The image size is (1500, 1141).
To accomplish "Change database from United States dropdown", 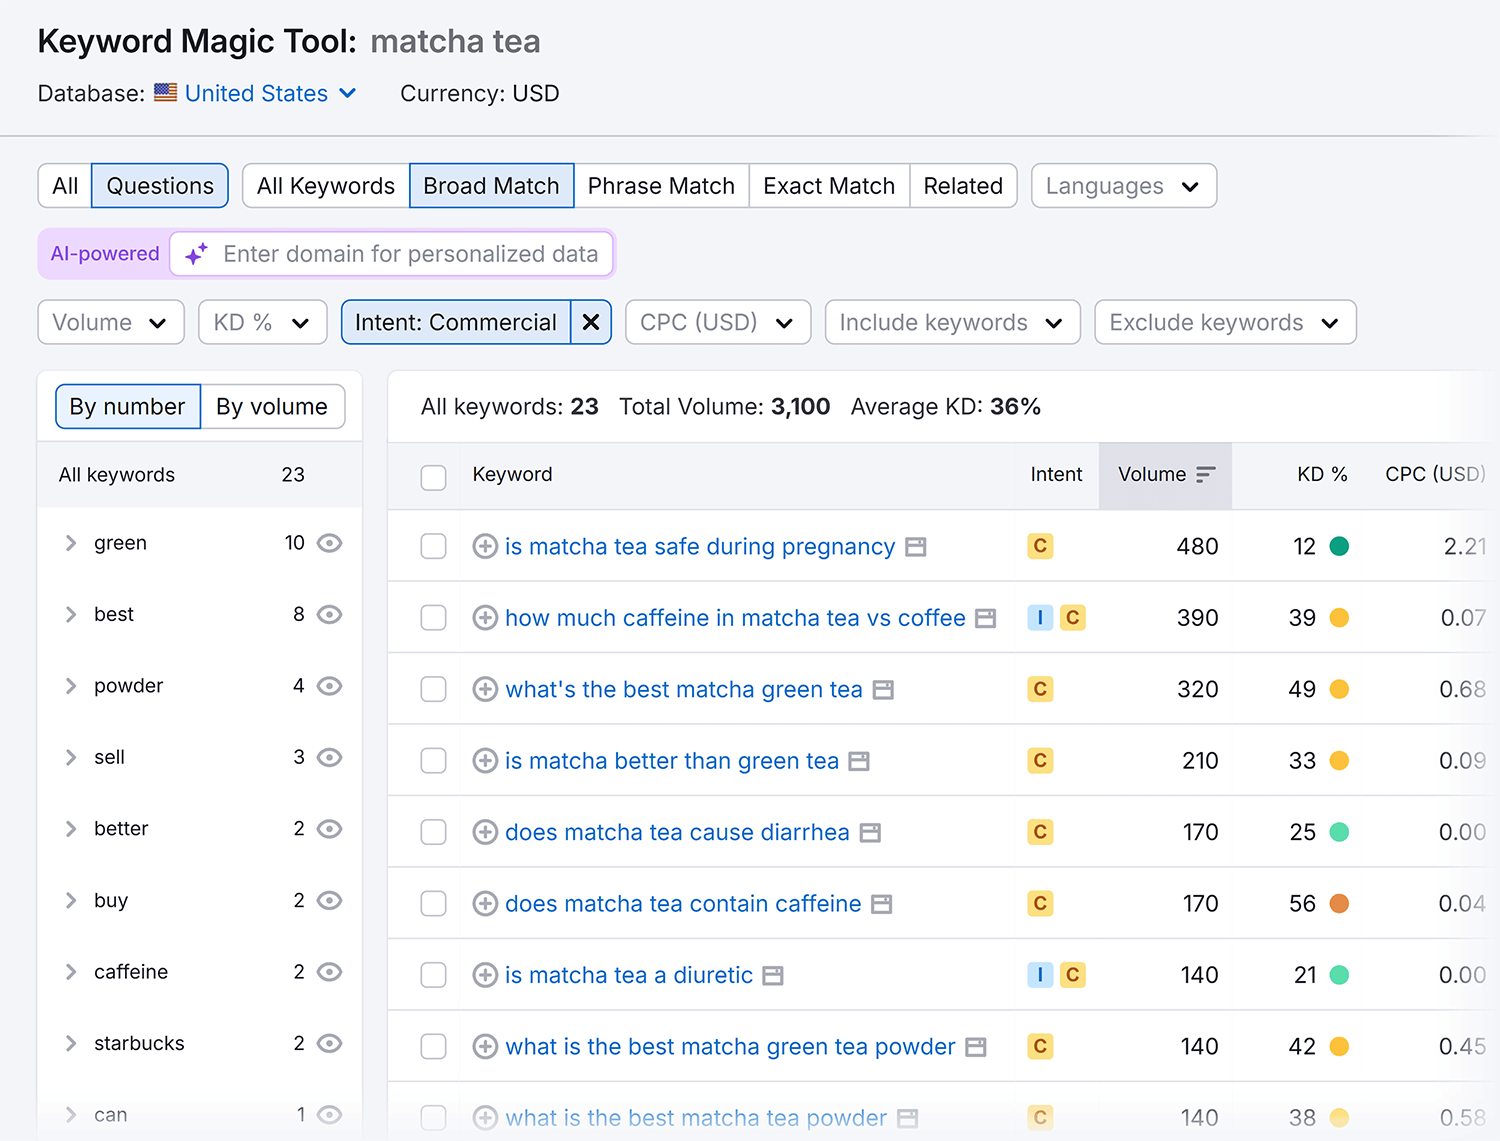I will point(270,93).
